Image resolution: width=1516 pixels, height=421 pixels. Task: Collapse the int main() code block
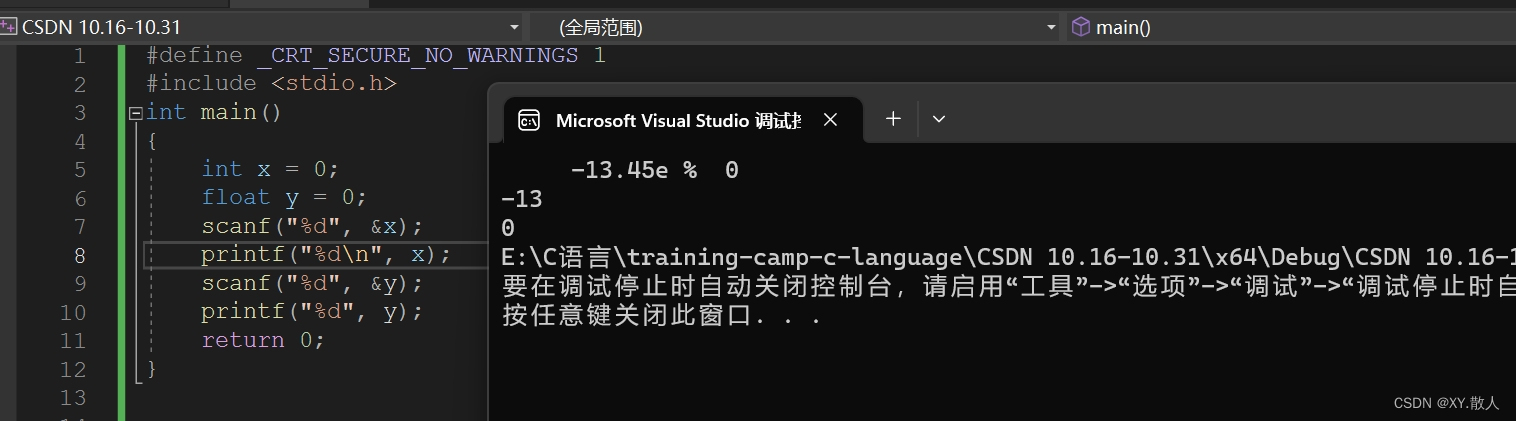(x=135, y=113)
